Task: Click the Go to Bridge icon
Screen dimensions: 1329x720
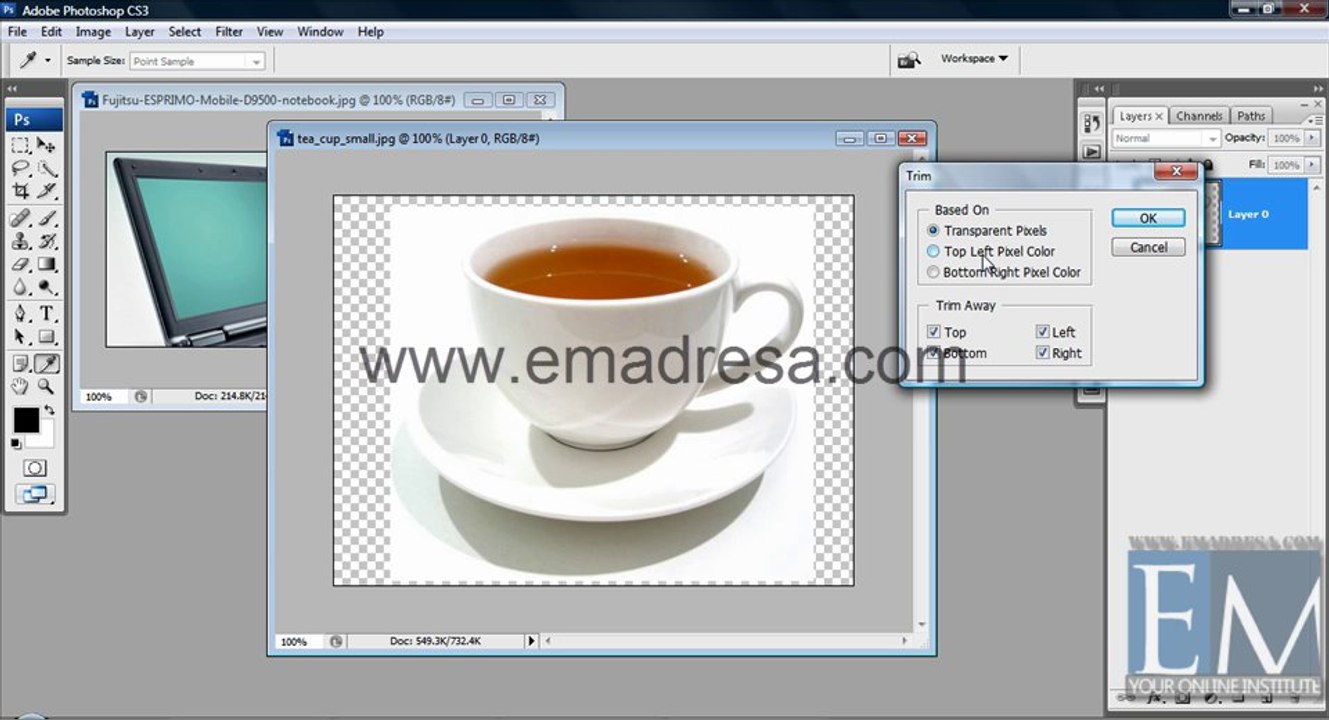Action: [x=909, y=60]
